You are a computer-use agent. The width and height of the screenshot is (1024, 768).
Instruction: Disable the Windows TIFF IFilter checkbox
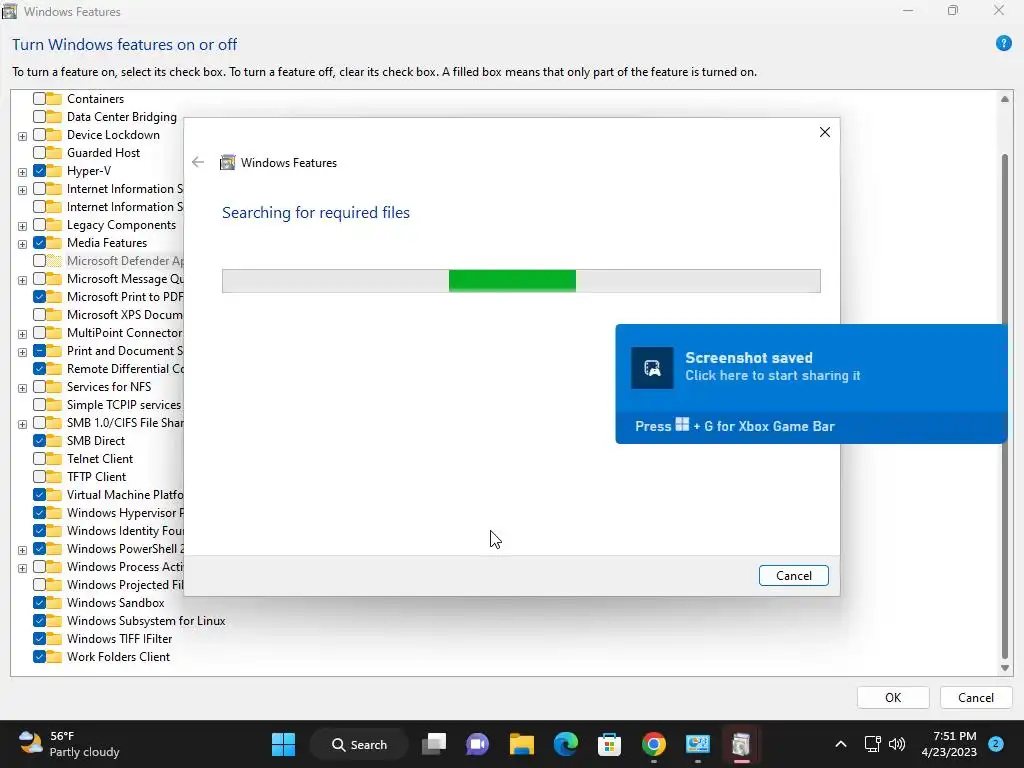pos(39,639)
